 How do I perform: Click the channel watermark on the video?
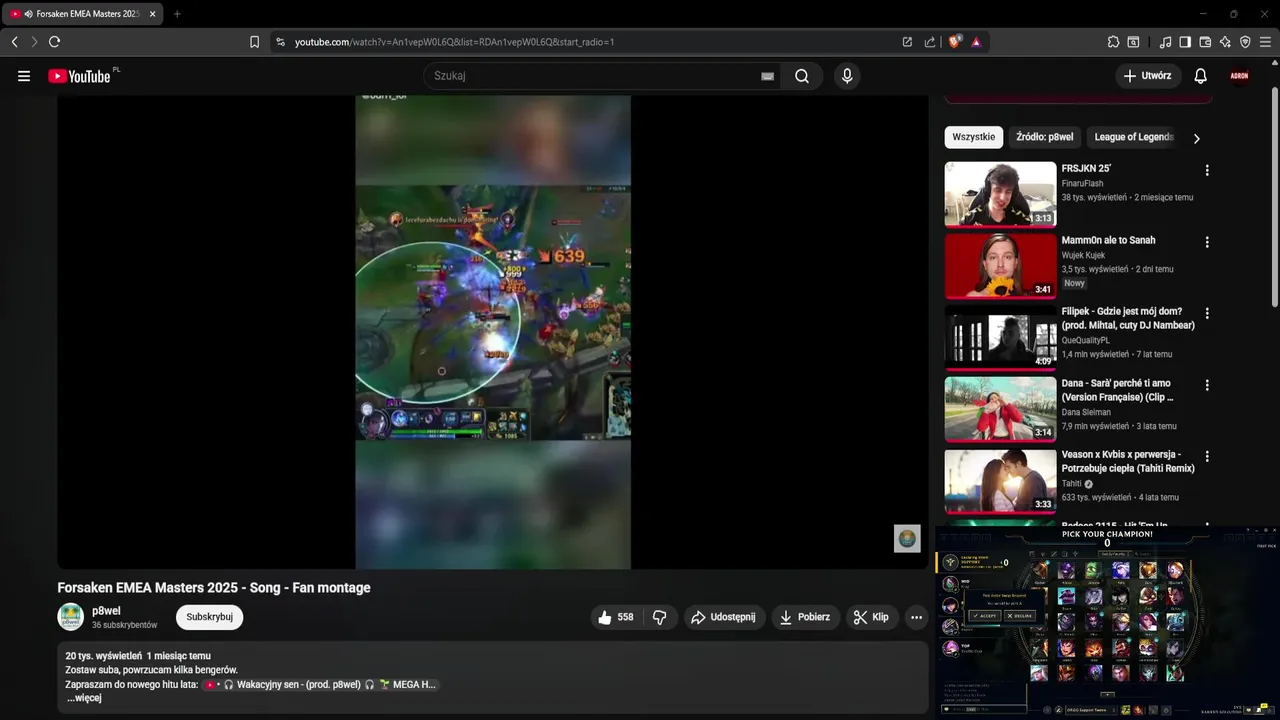907,538
